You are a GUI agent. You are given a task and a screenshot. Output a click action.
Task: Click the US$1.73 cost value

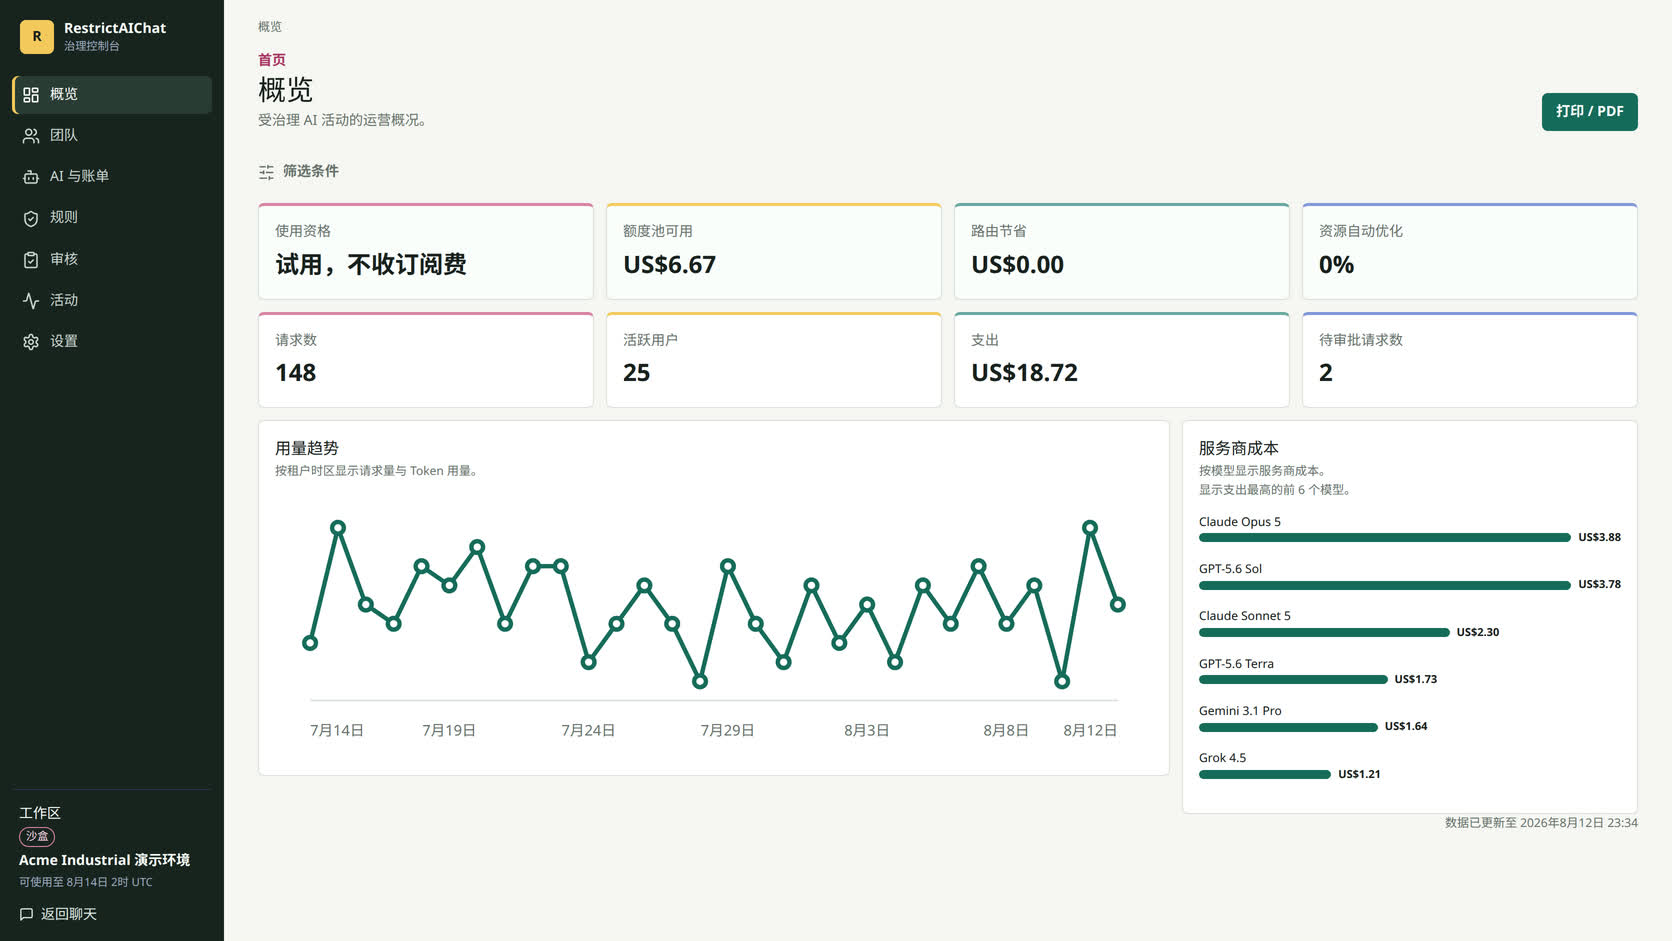[x=1416, y=679]
